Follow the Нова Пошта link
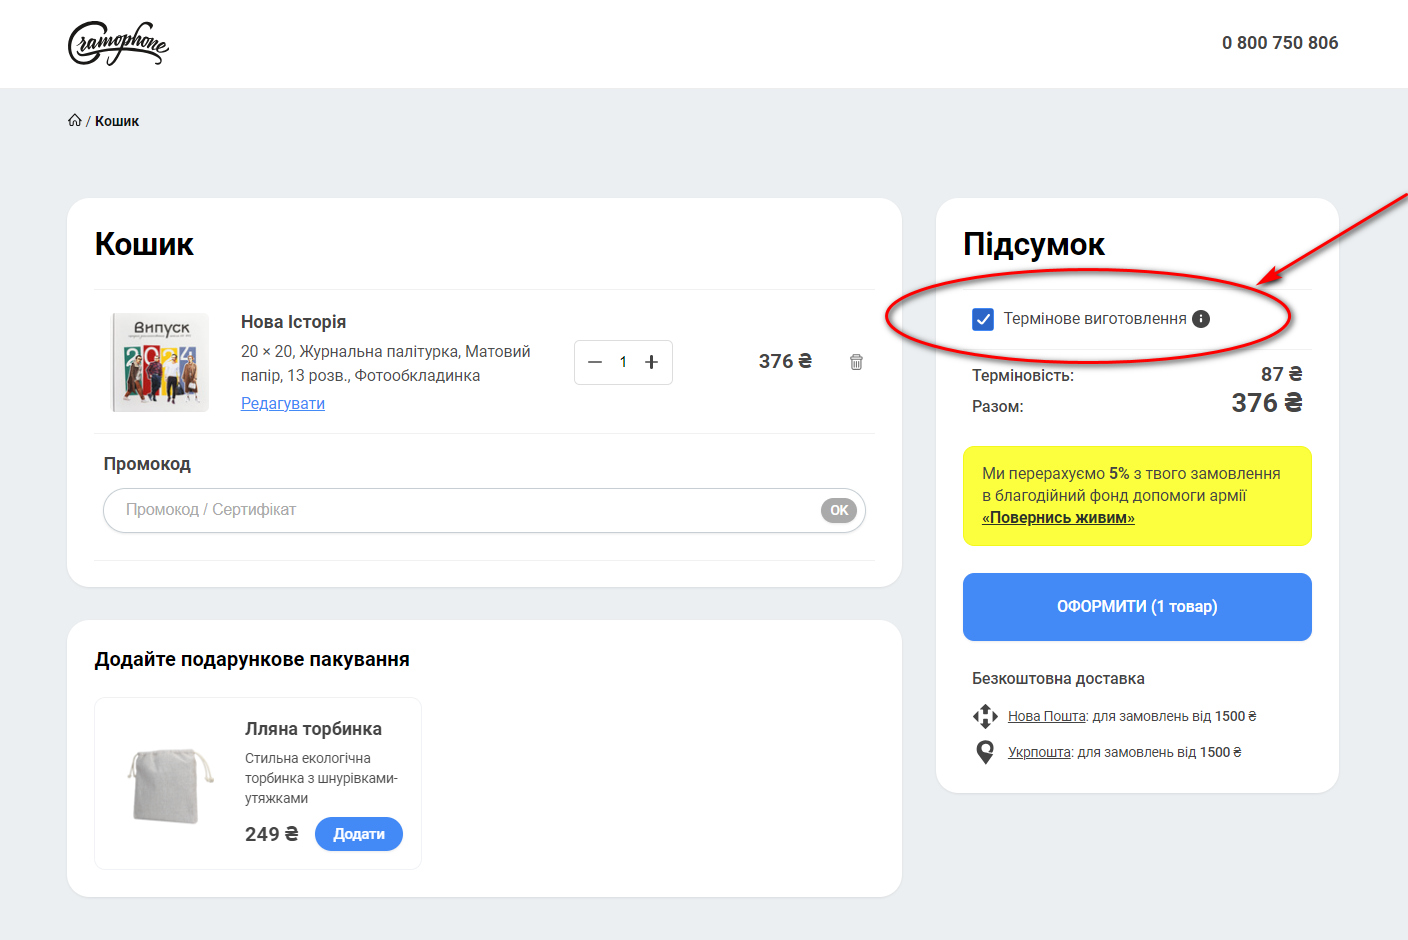1408x940 pixels. (x=1046, y=716)
